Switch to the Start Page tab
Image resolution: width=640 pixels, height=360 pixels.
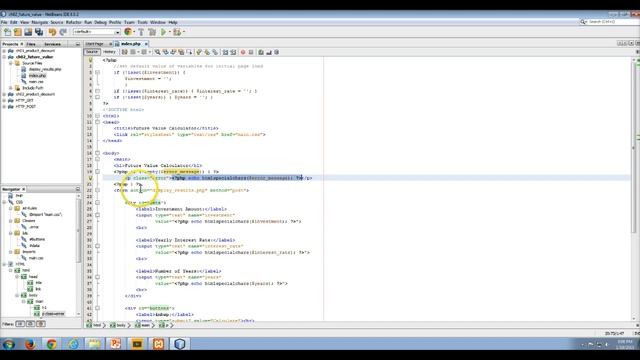coord(95,44)
